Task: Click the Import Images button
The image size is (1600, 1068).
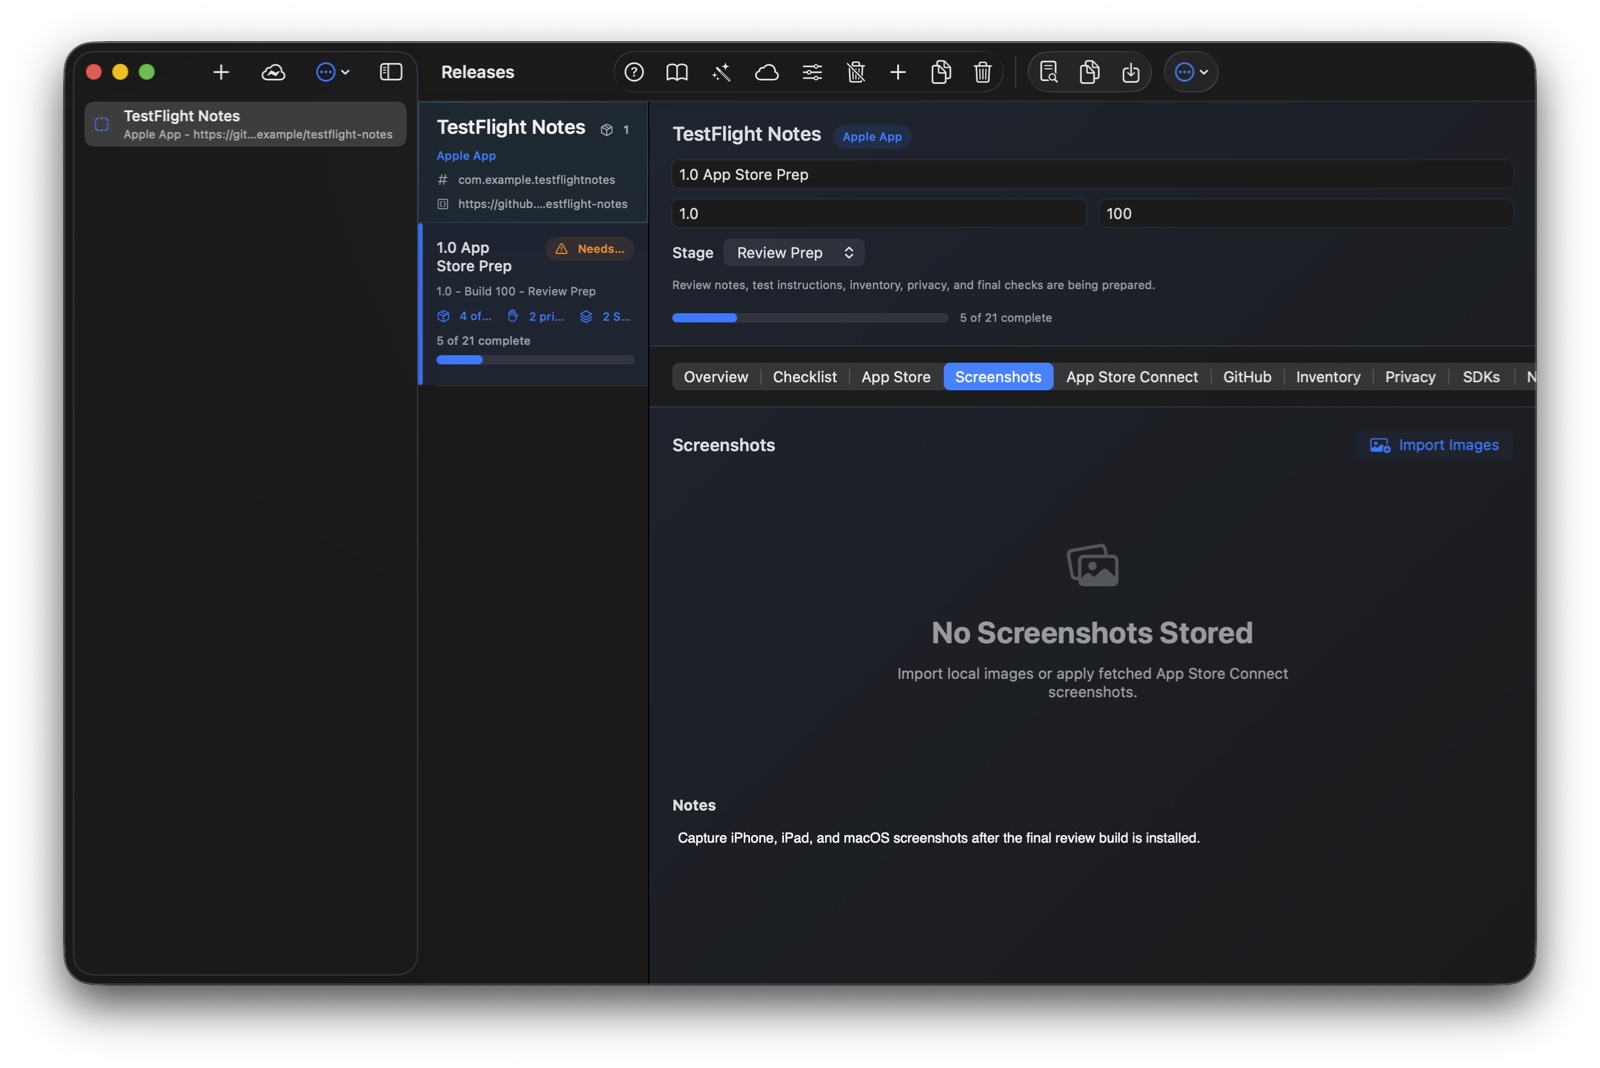Action: pyautogui.click(x=1434, y=445)
